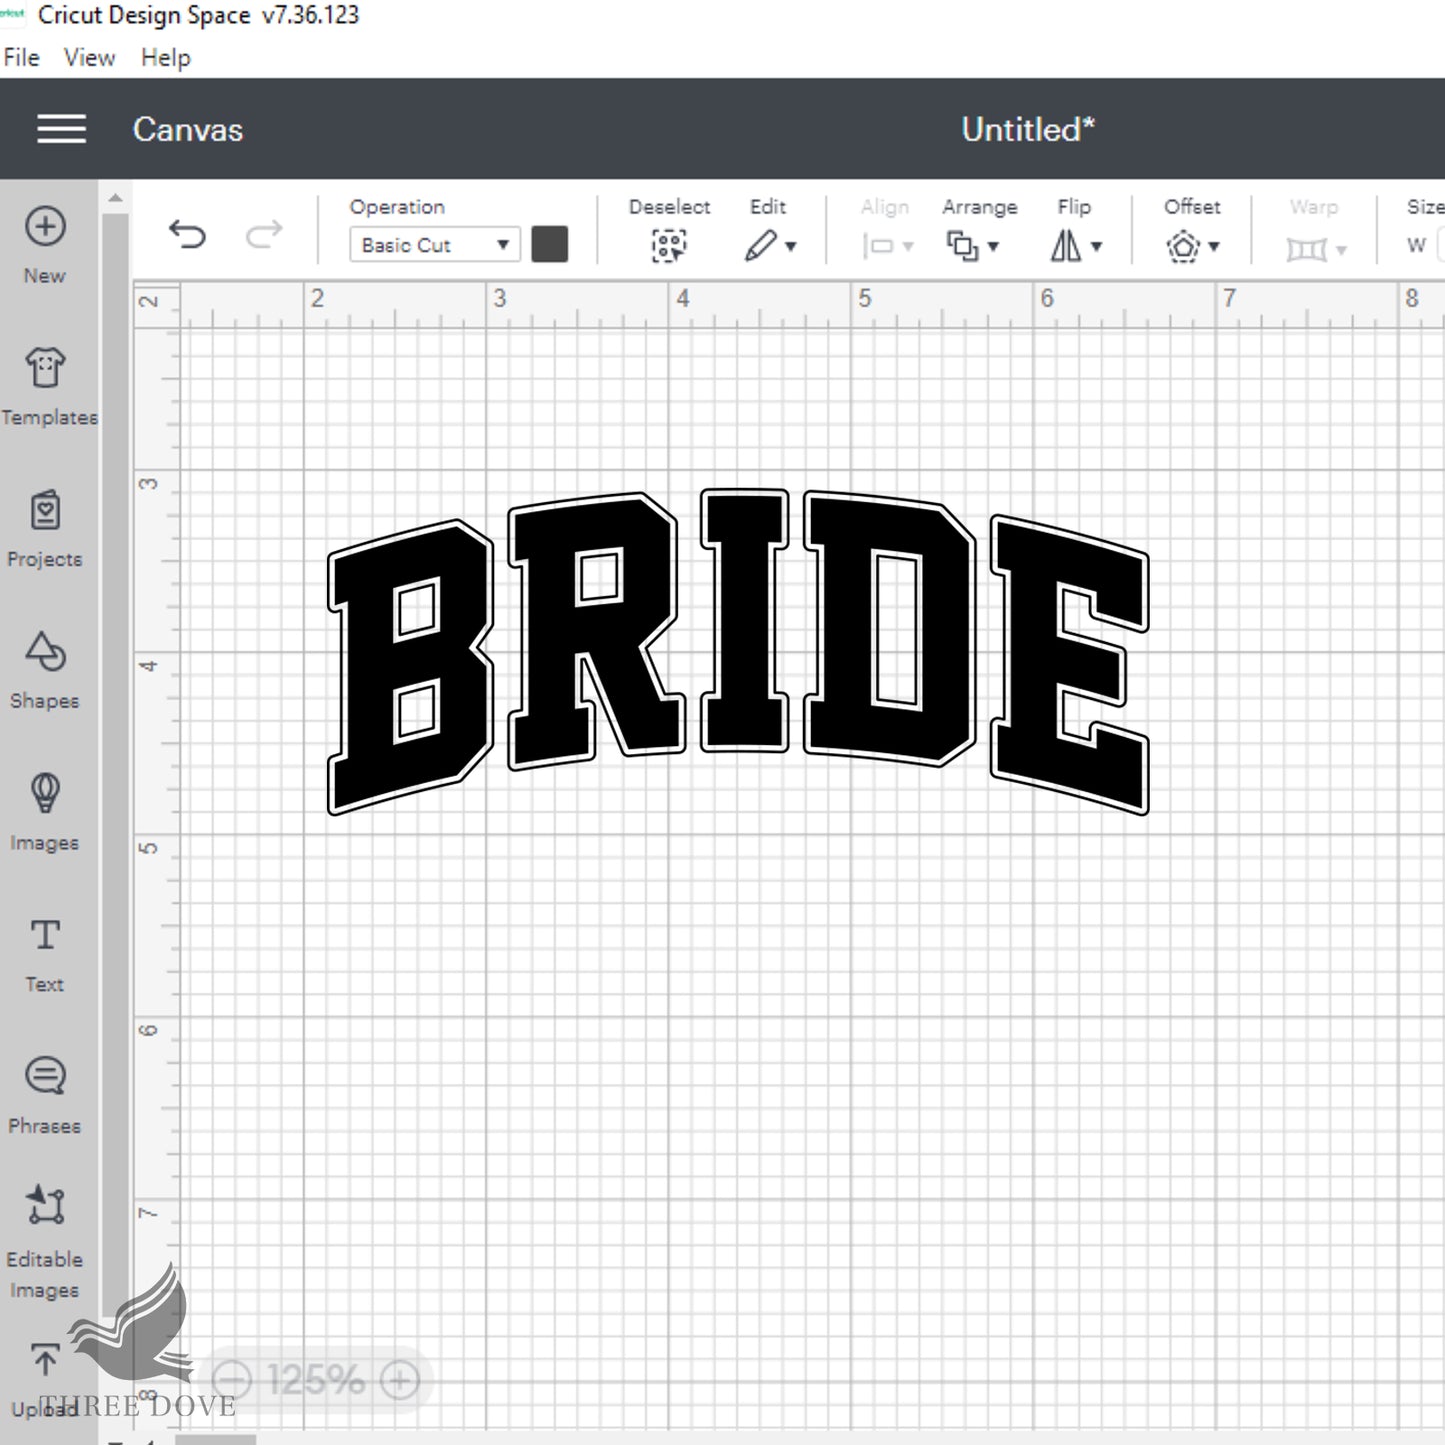This screenshot has height=1445, width=1445.
Task: Select the BRIDE design on canvas
Action: coord(738,652)
